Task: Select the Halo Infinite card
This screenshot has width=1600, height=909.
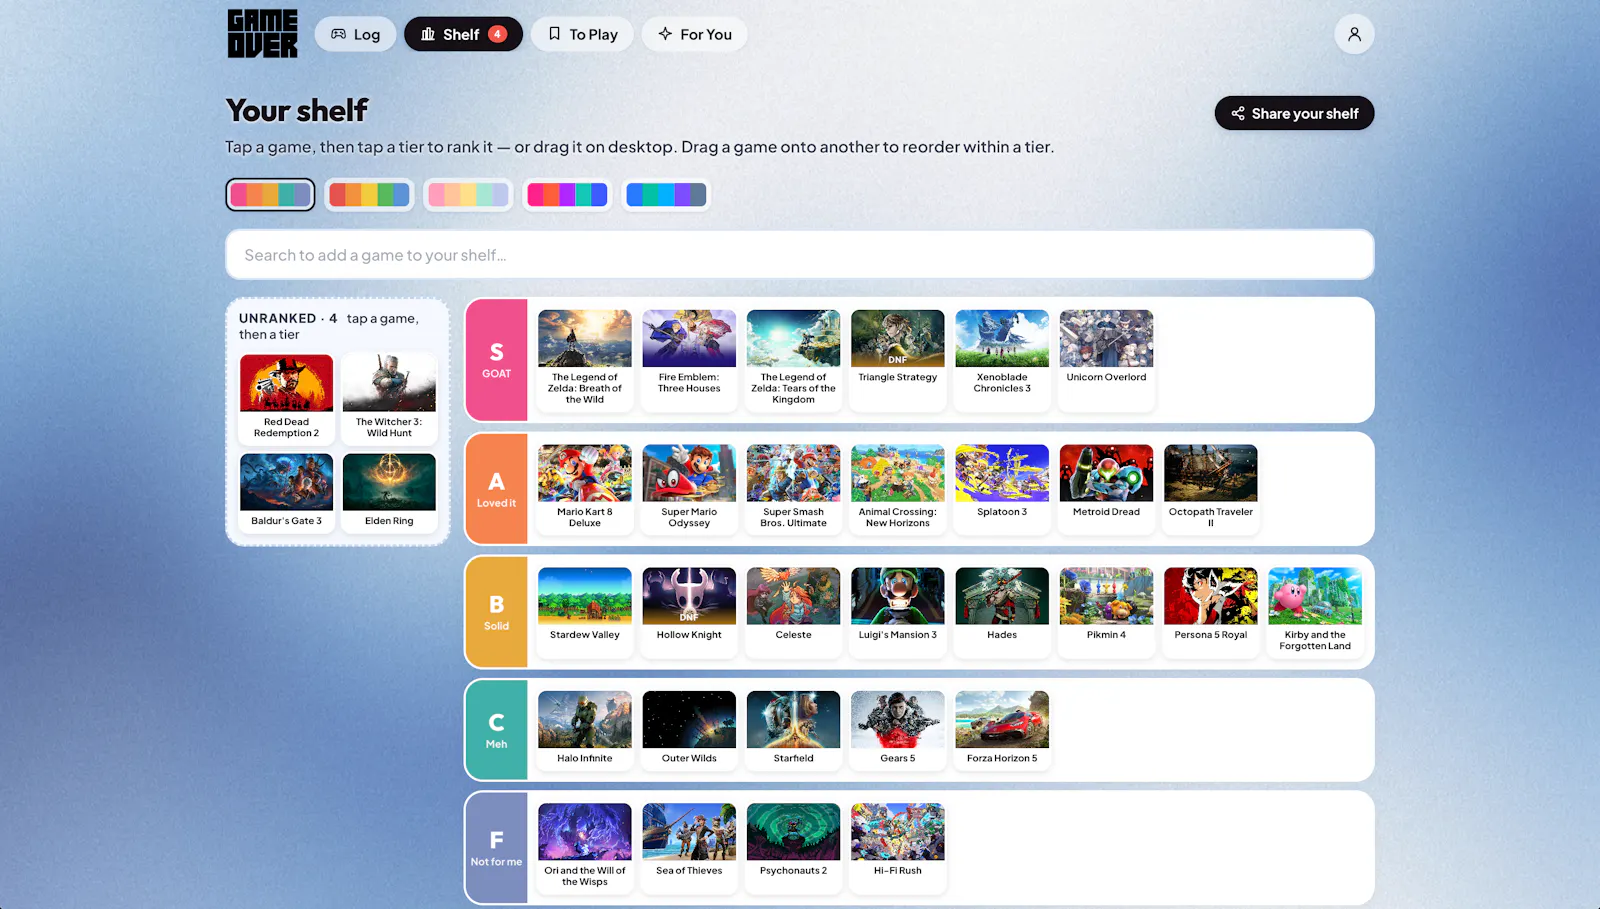Action: [585, 730]
